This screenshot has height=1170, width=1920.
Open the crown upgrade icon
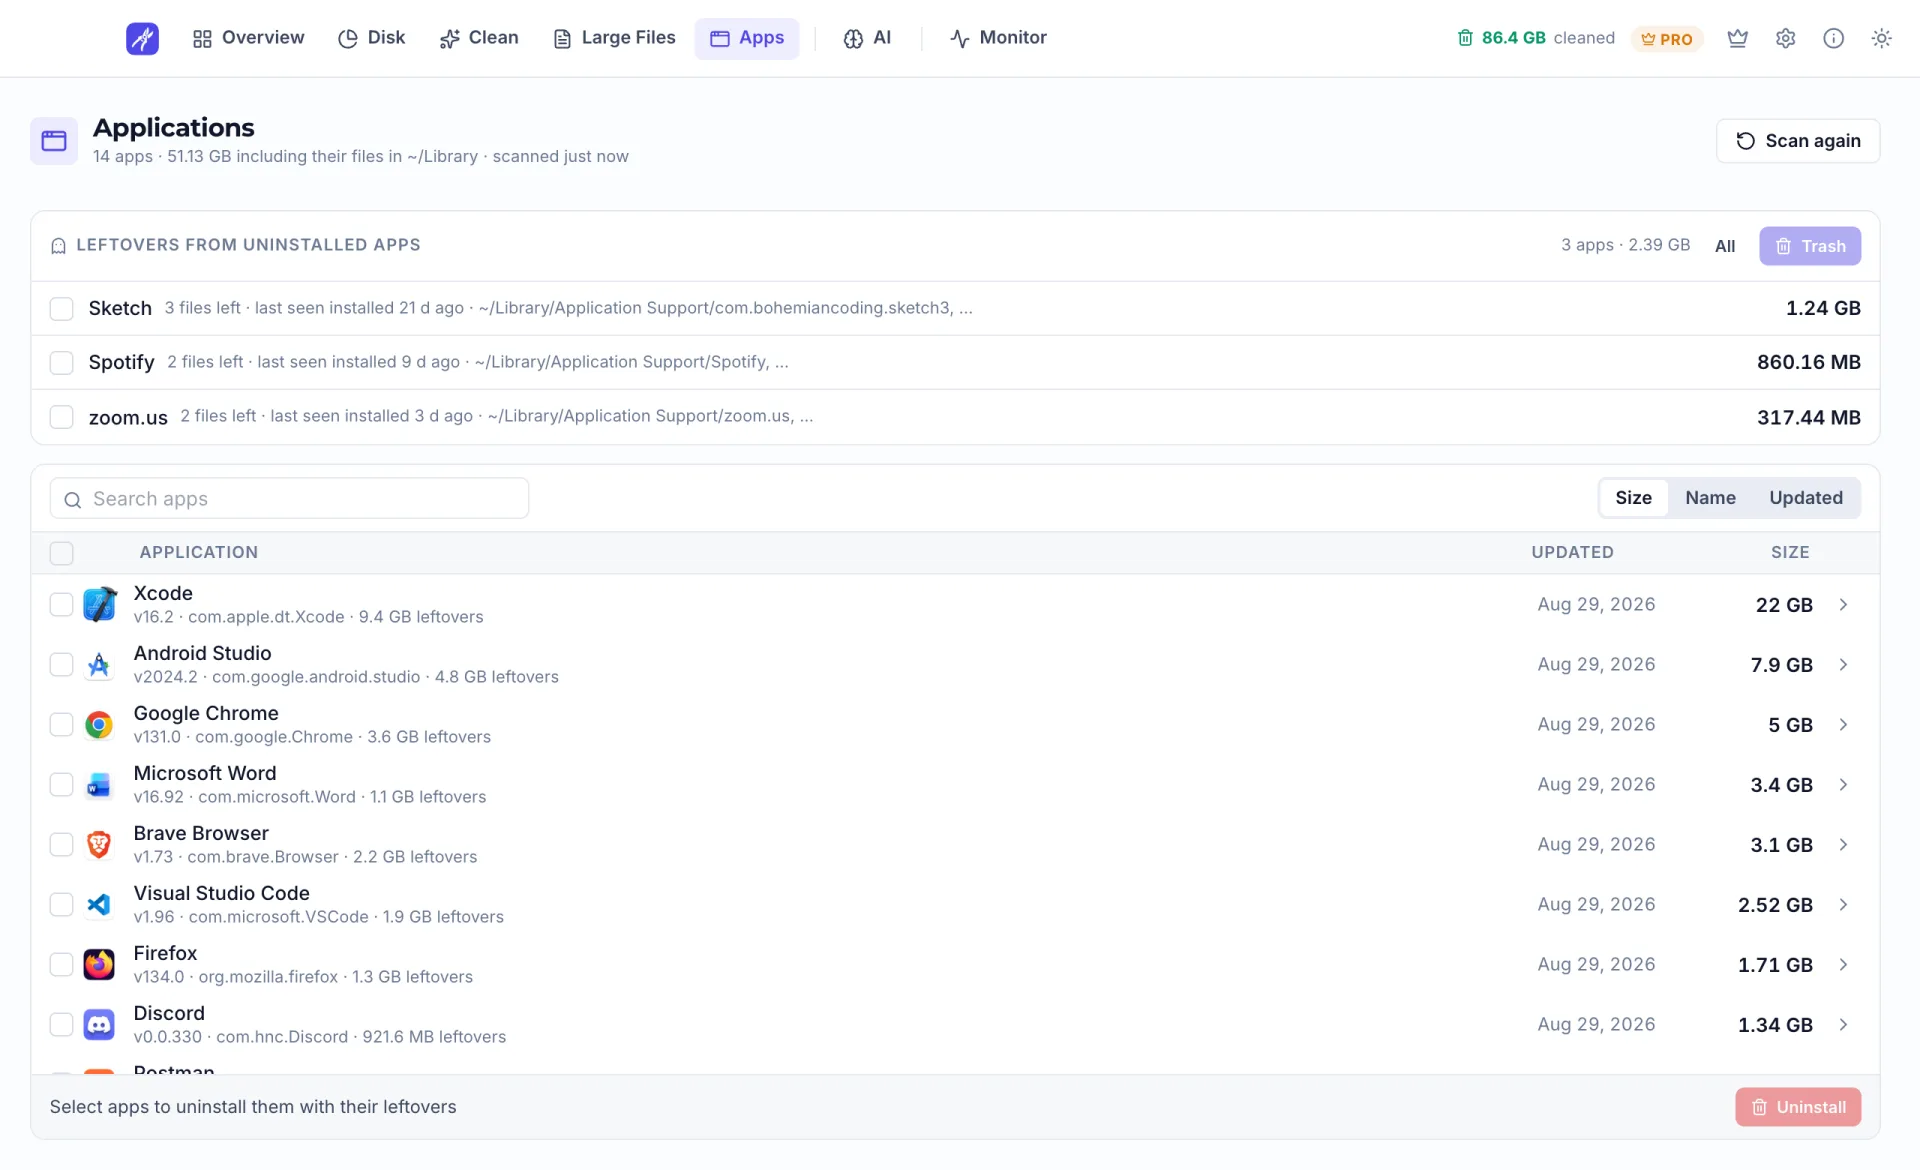(x=1738, y=38)
